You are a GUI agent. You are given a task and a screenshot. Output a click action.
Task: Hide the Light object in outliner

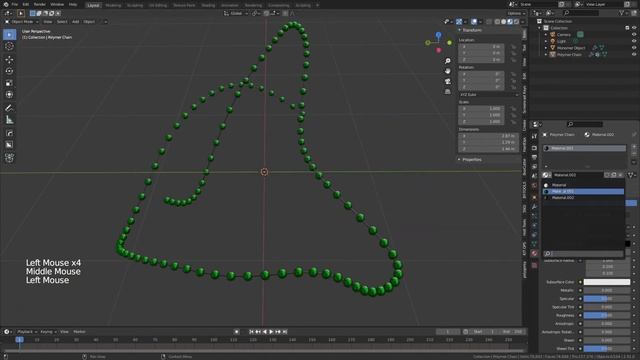[634, 41]
